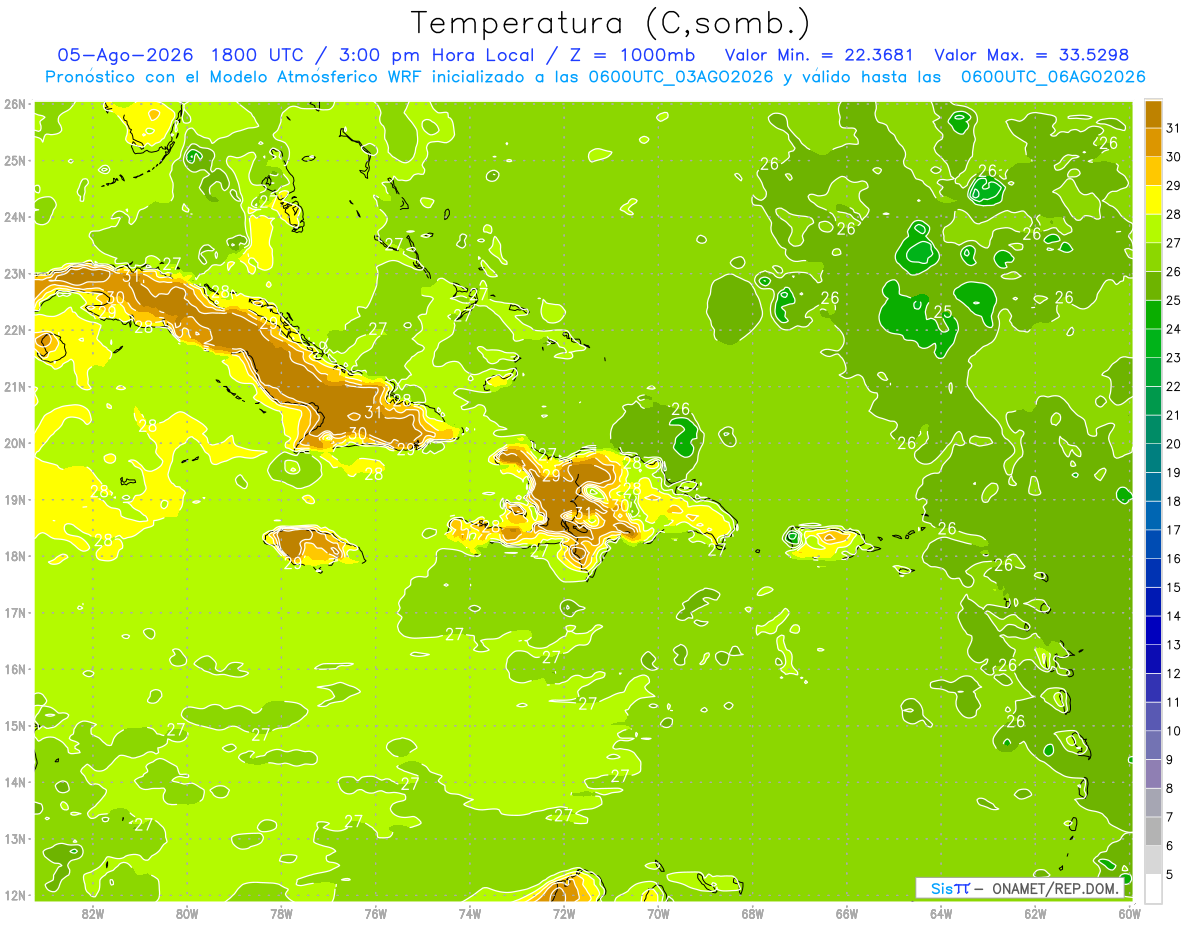The image size is (1200, 927).
Task: Click the dark green cool patch north of Hispaniola
Action: tap(684, 436)
